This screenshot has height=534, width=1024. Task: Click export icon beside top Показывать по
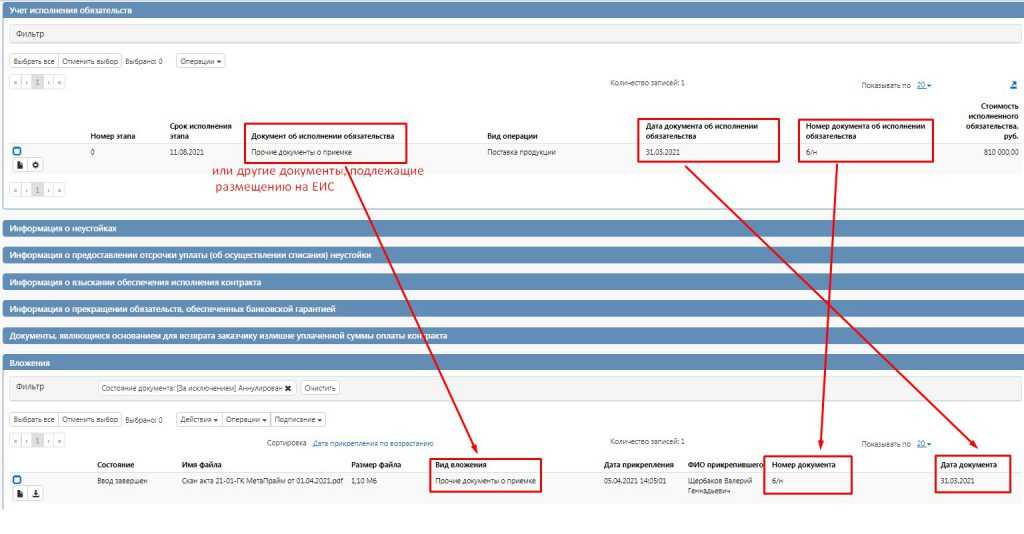(1013, 85)
